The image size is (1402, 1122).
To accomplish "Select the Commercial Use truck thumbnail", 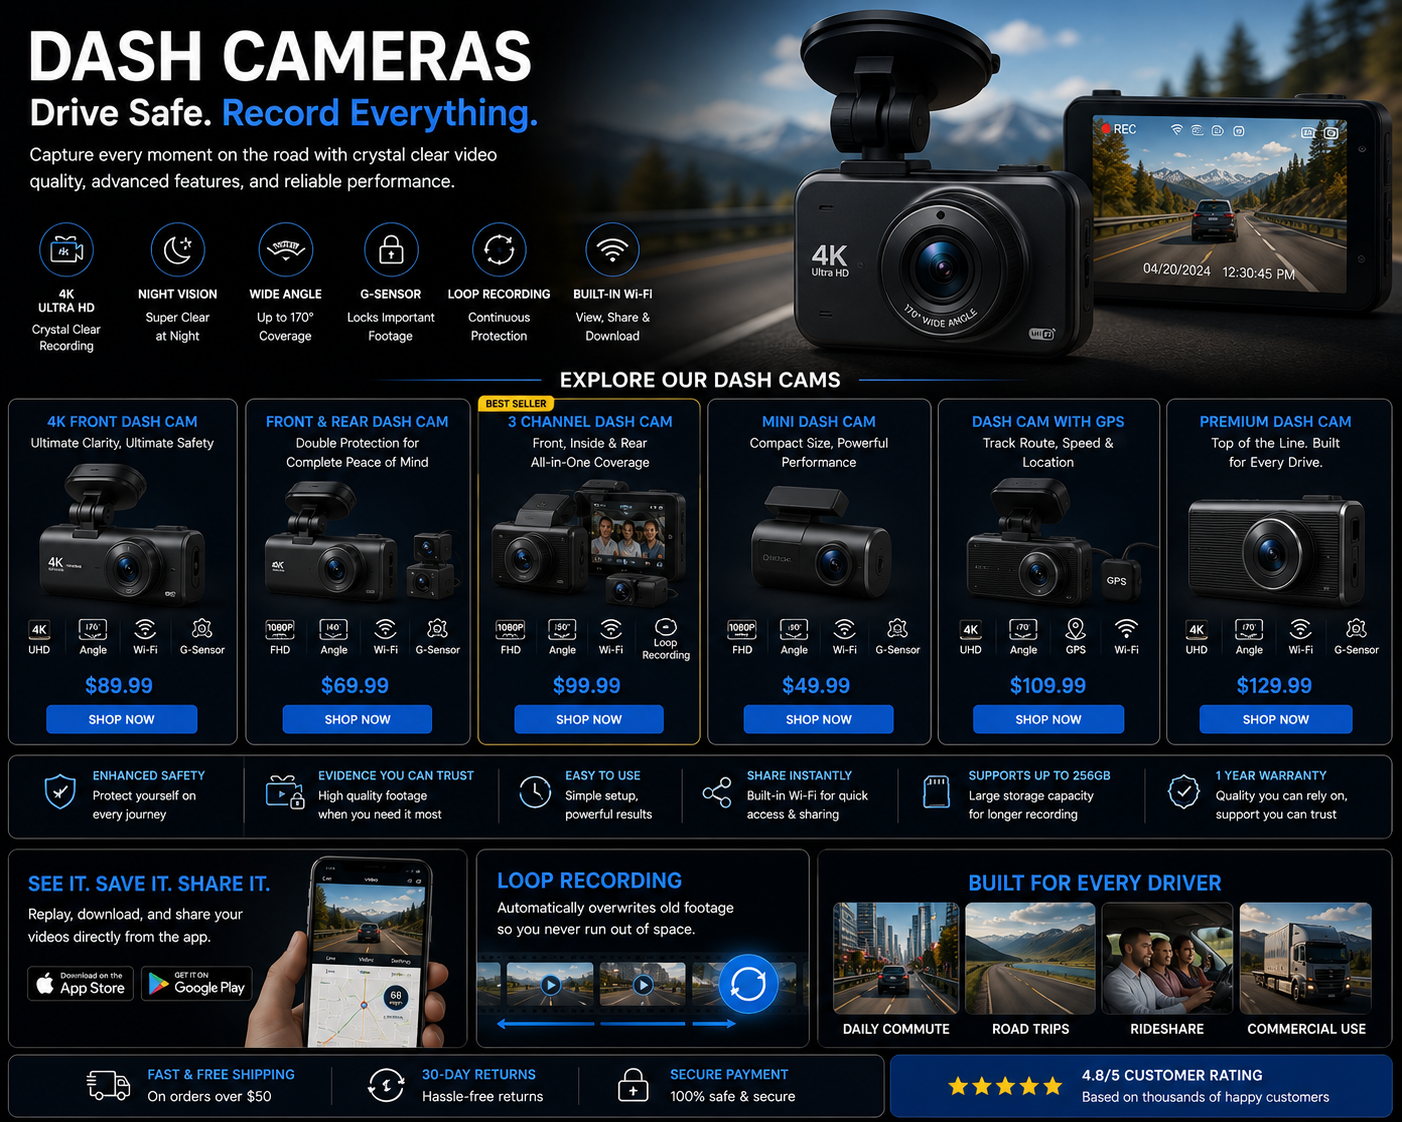I will (1305, 958).
